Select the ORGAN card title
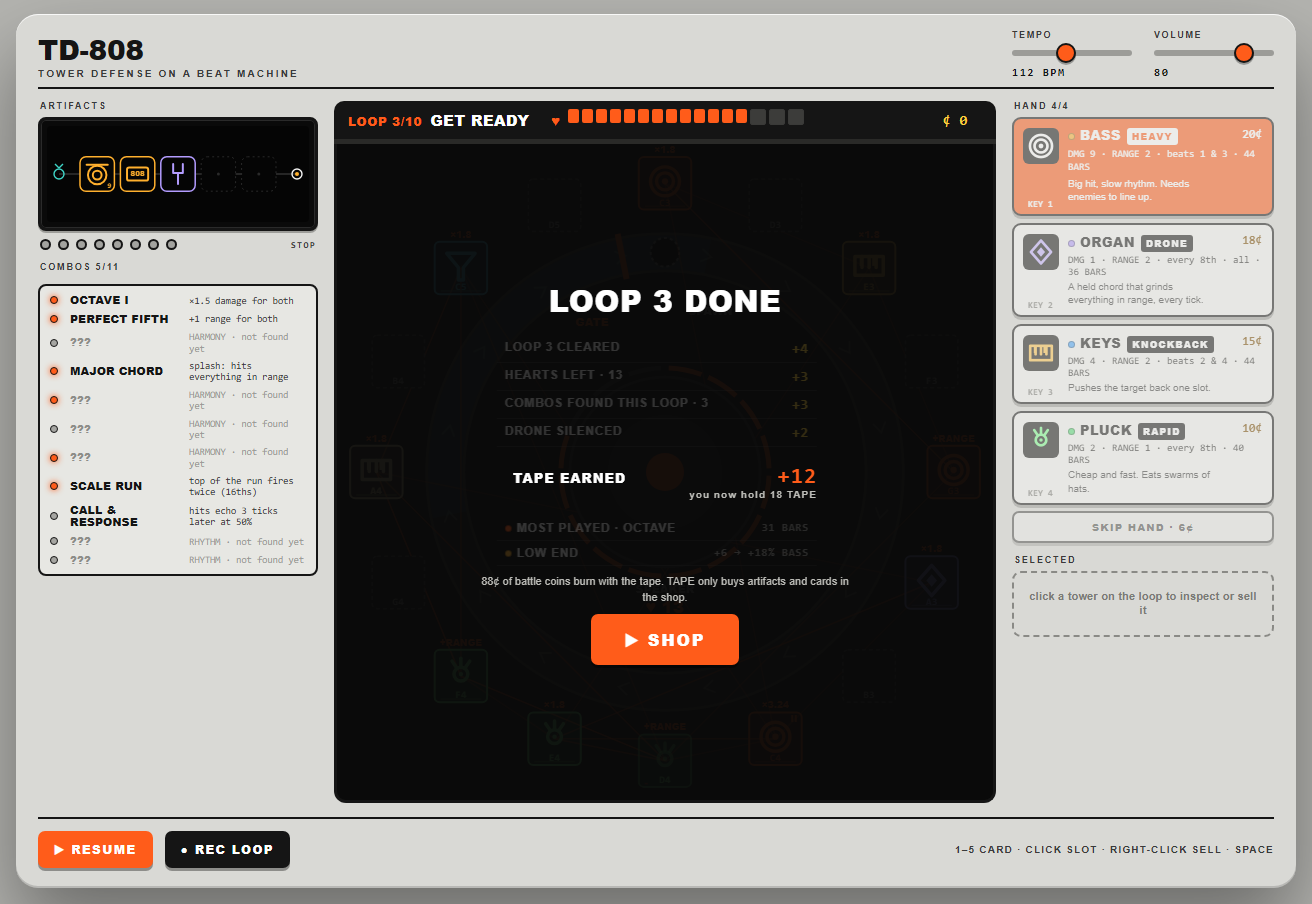Image resolution: width=1312 pixels, height=904 pixels. coord(1107,242)
